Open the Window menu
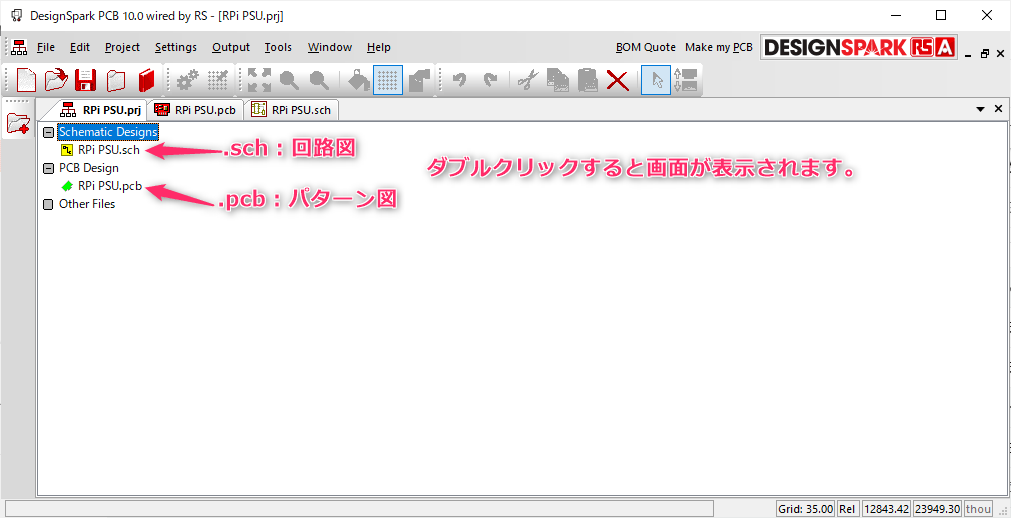The width and height of the screenshot is (1011, 518). coord(329,47)
